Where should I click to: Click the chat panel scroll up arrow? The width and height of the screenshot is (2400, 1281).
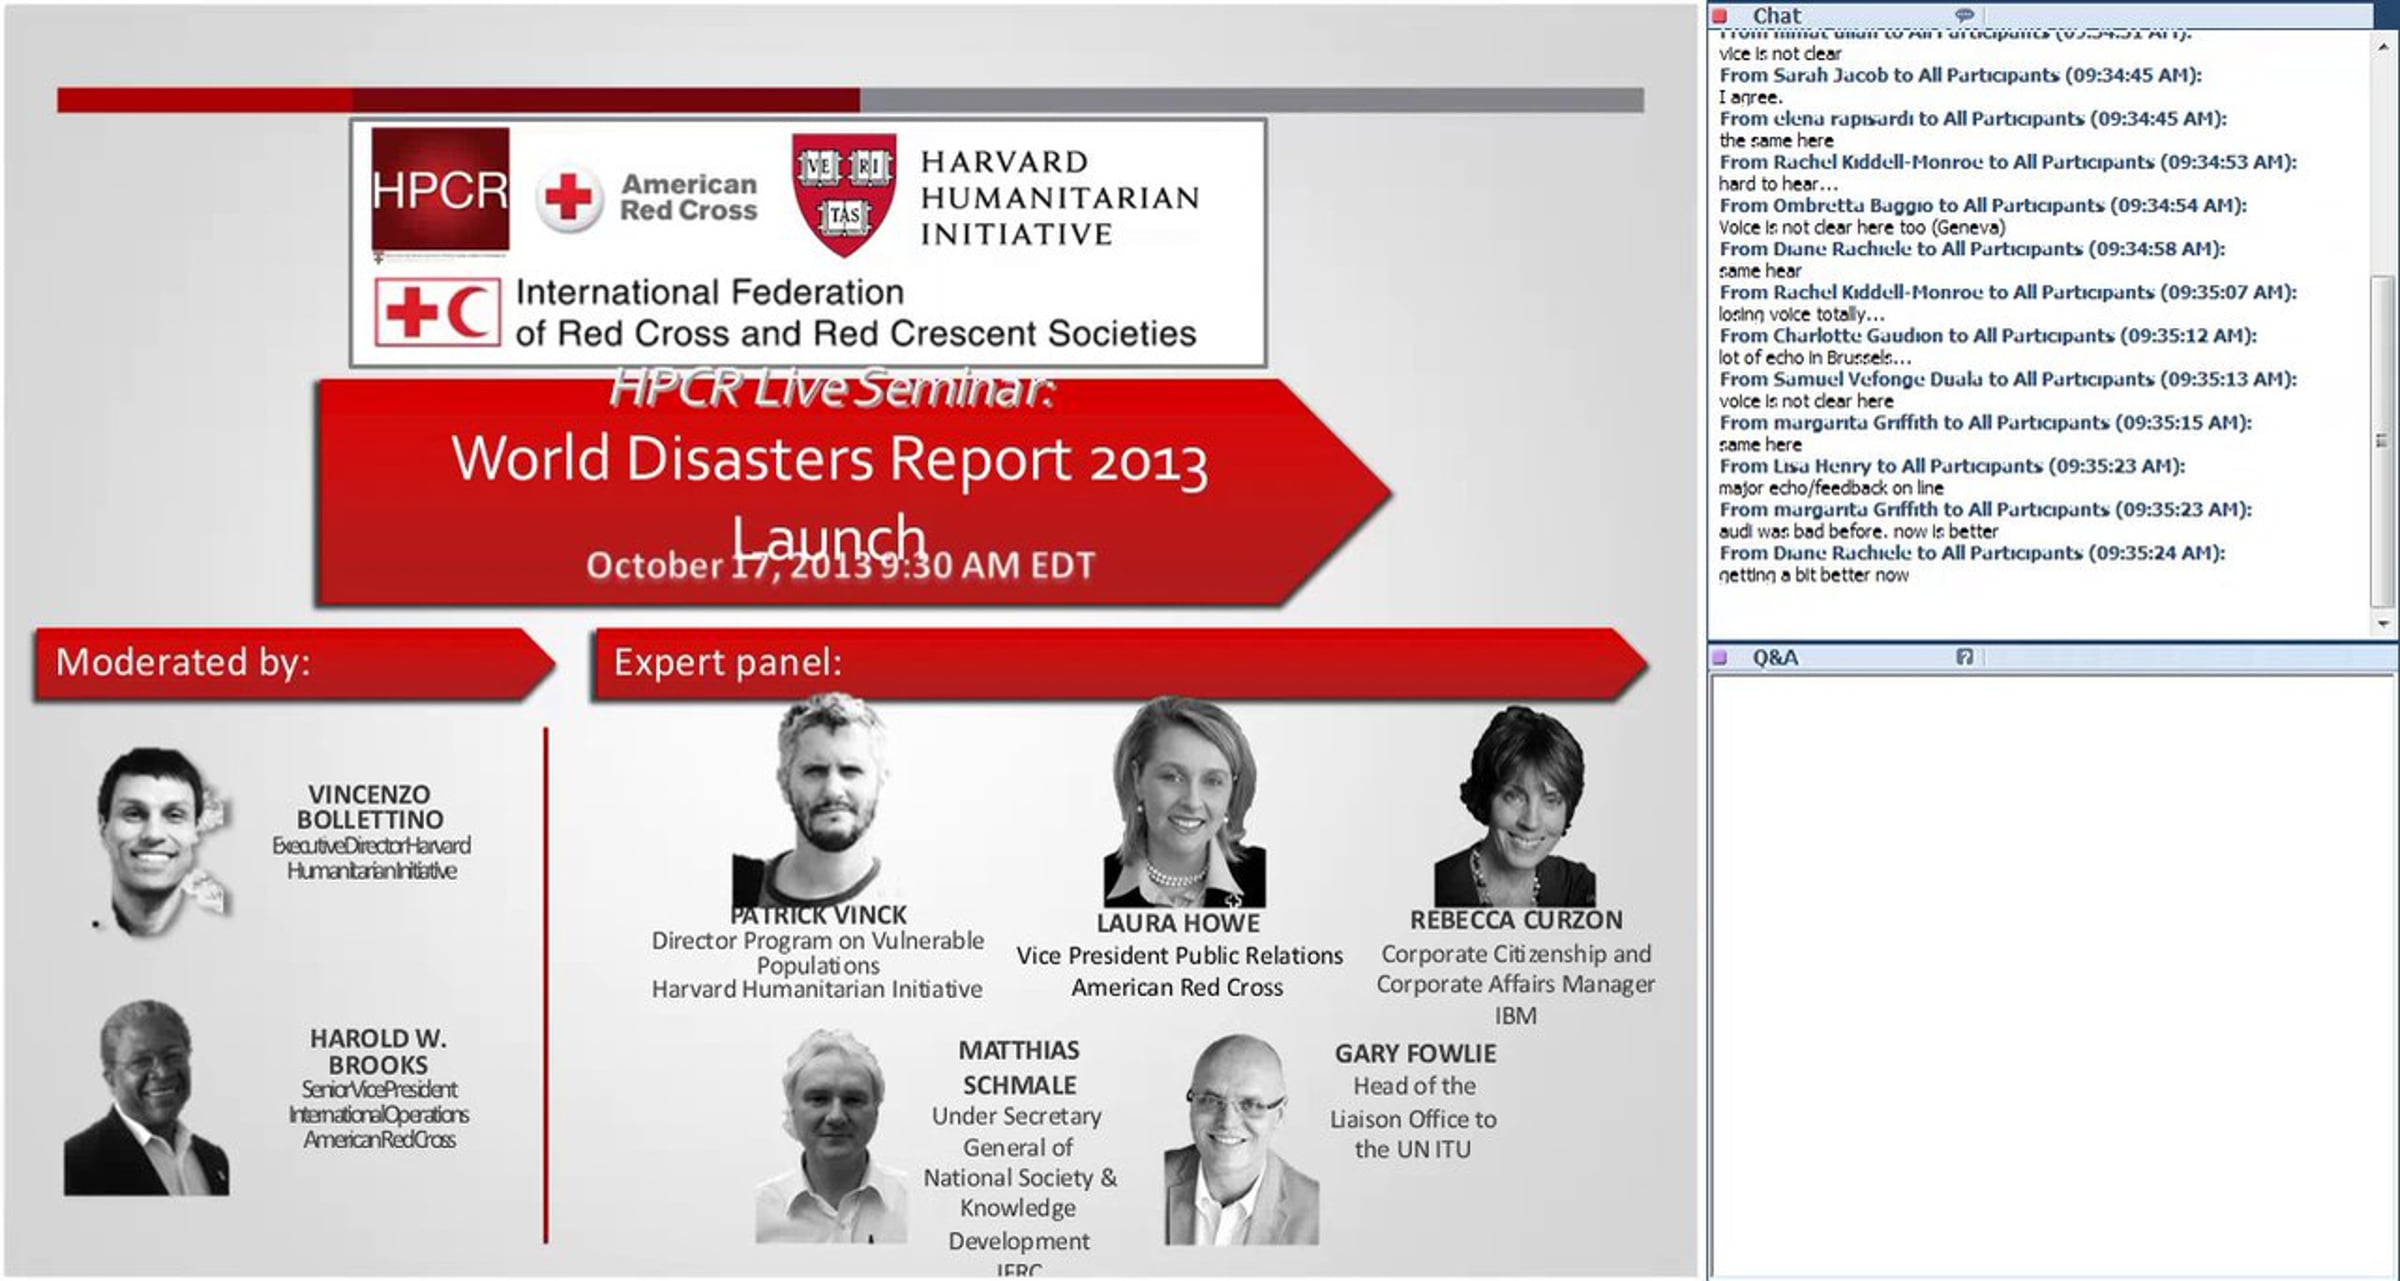2383,46
